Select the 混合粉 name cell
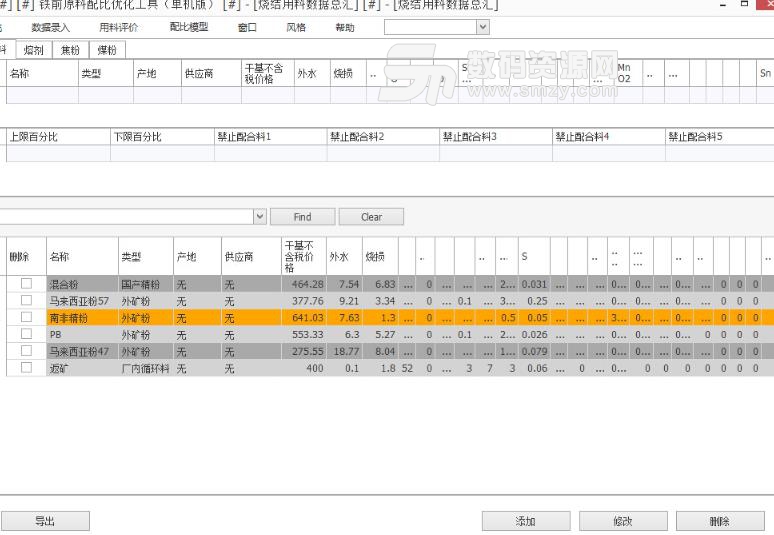This screenshot has height=535, width=774. coord(82,284)
